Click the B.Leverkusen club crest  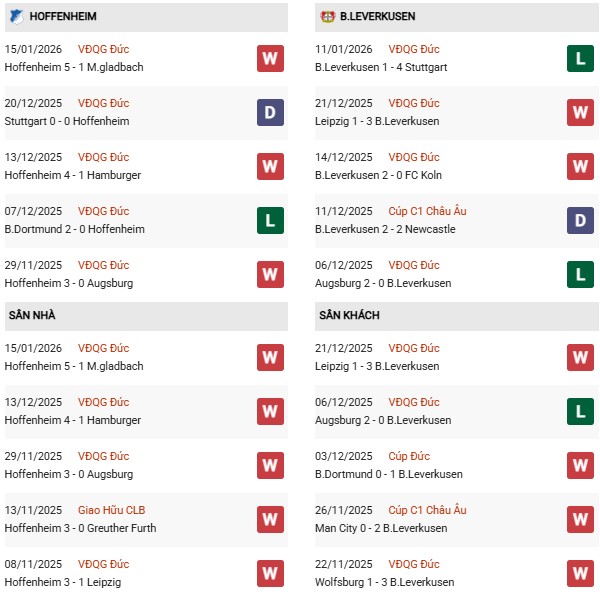pos(326,17)
